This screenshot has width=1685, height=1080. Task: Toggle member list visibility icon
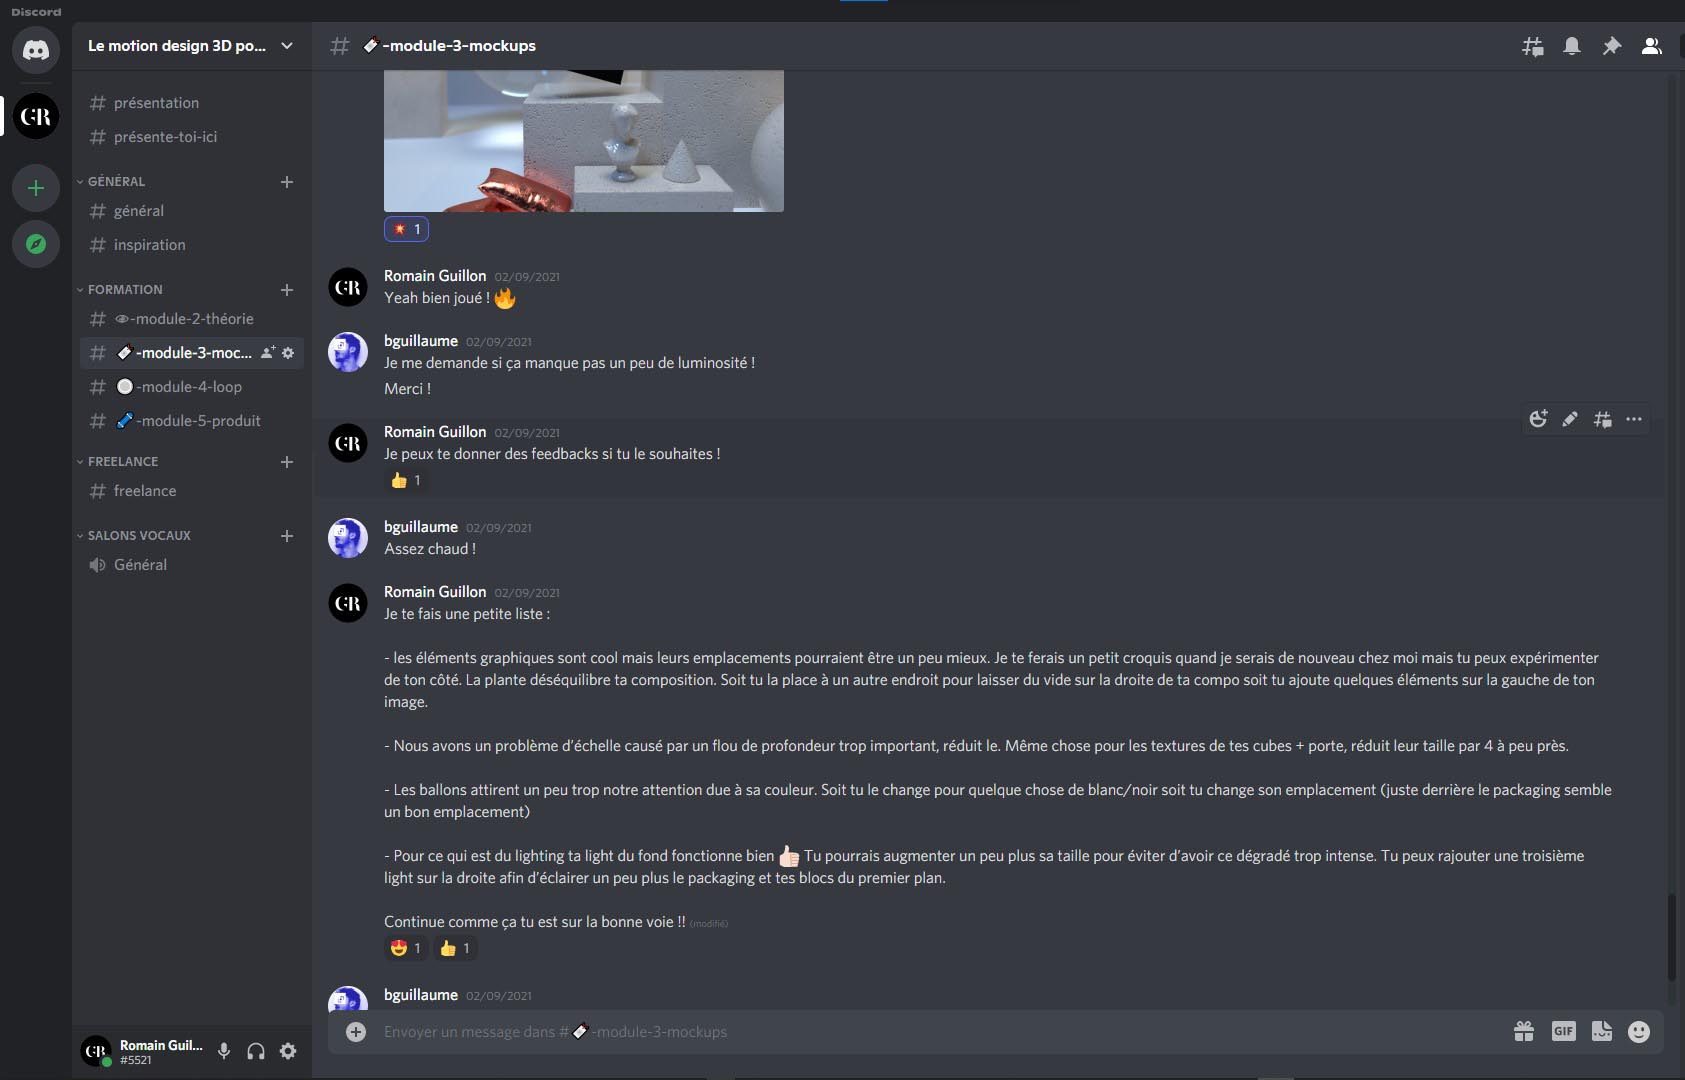tap(1652, 46)
